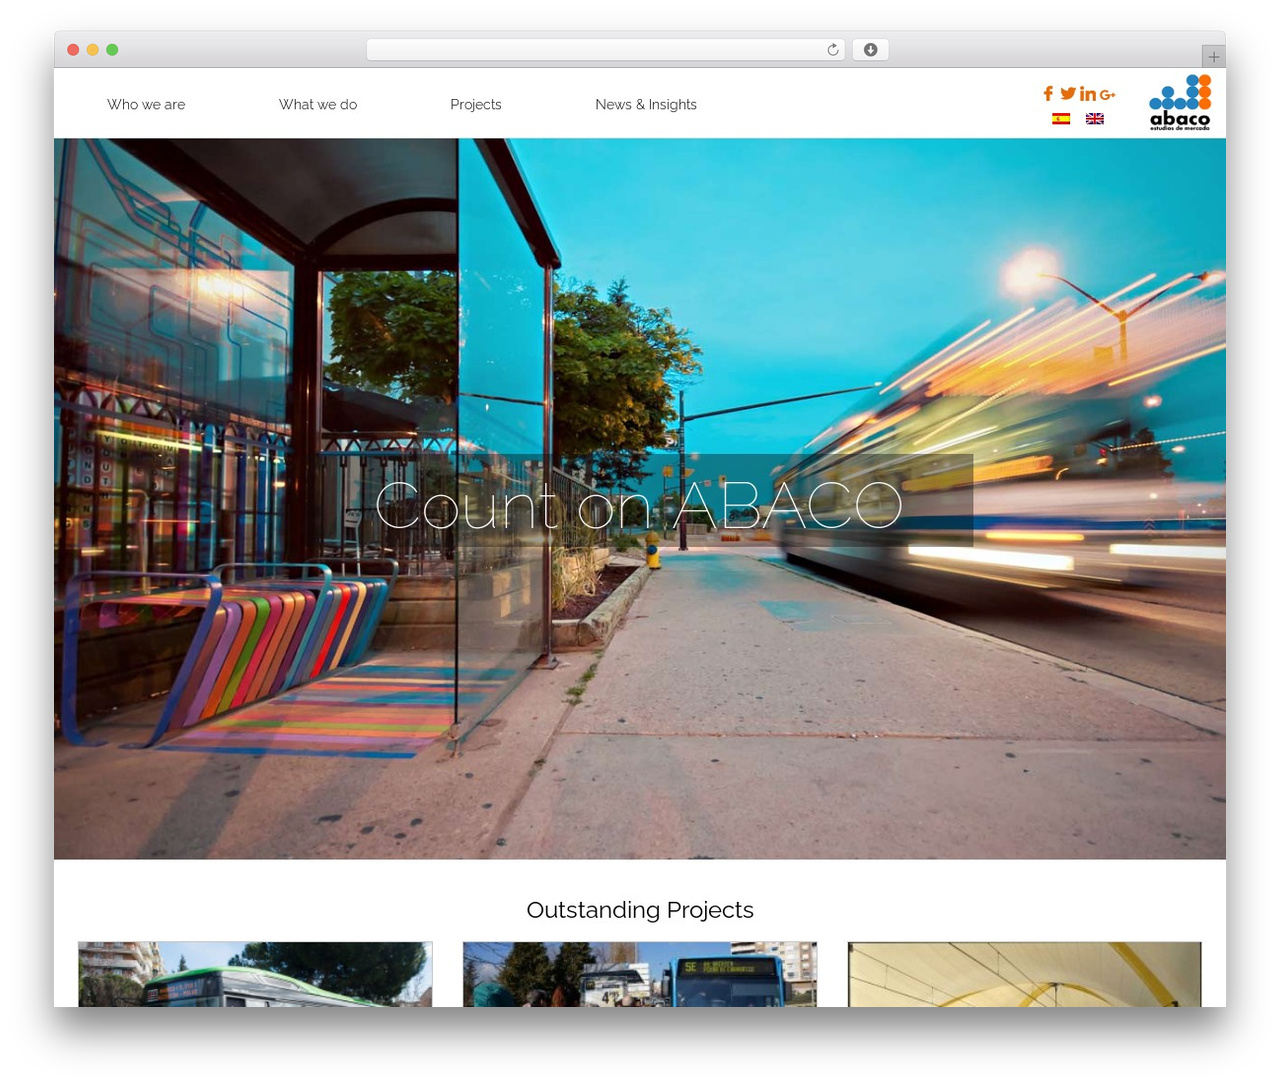Image resolution: width=1280 pixels, height=1084 pixels.
Task: Open the Twitter bird icon
Action: pyautogui.click(x=1068, y=93)
